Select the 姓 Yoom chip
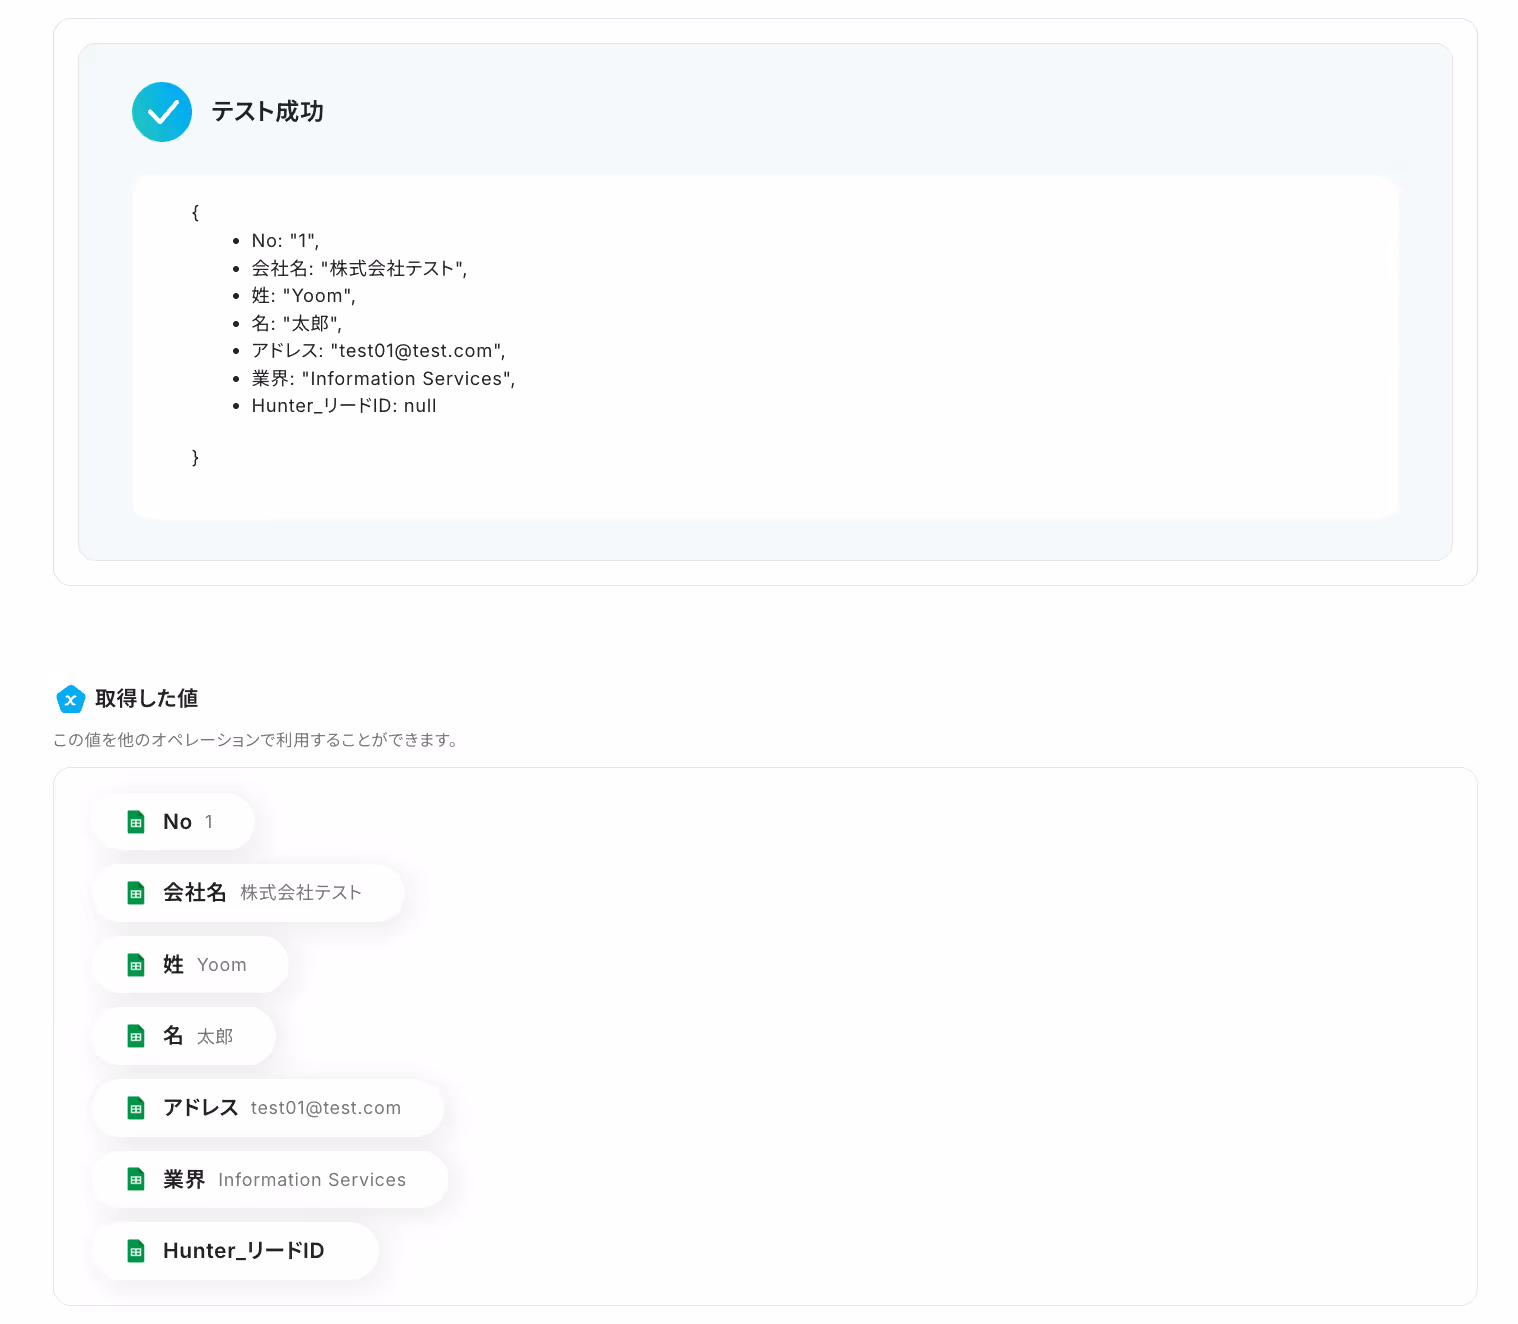 pos(190,965)
